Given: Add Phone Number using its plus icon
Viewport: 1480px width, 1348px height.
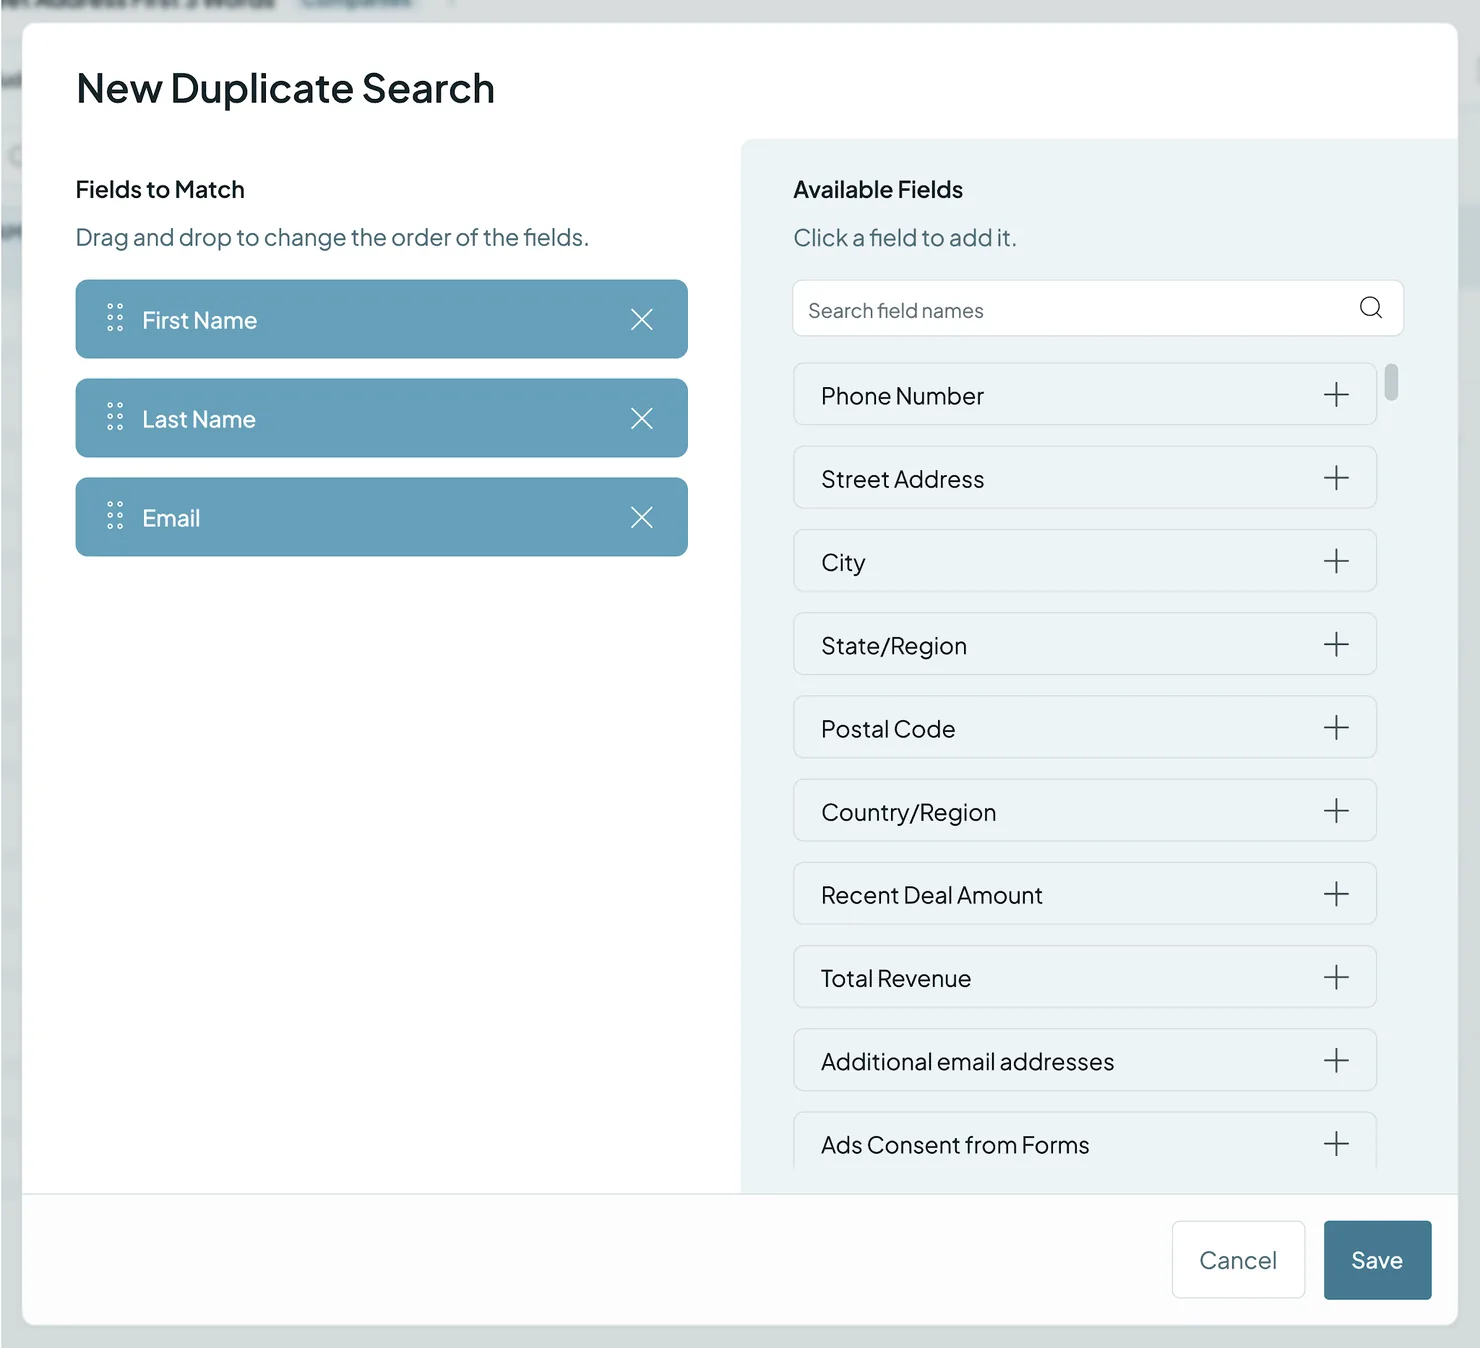Looking at the screenshot, I should 1336,394.
